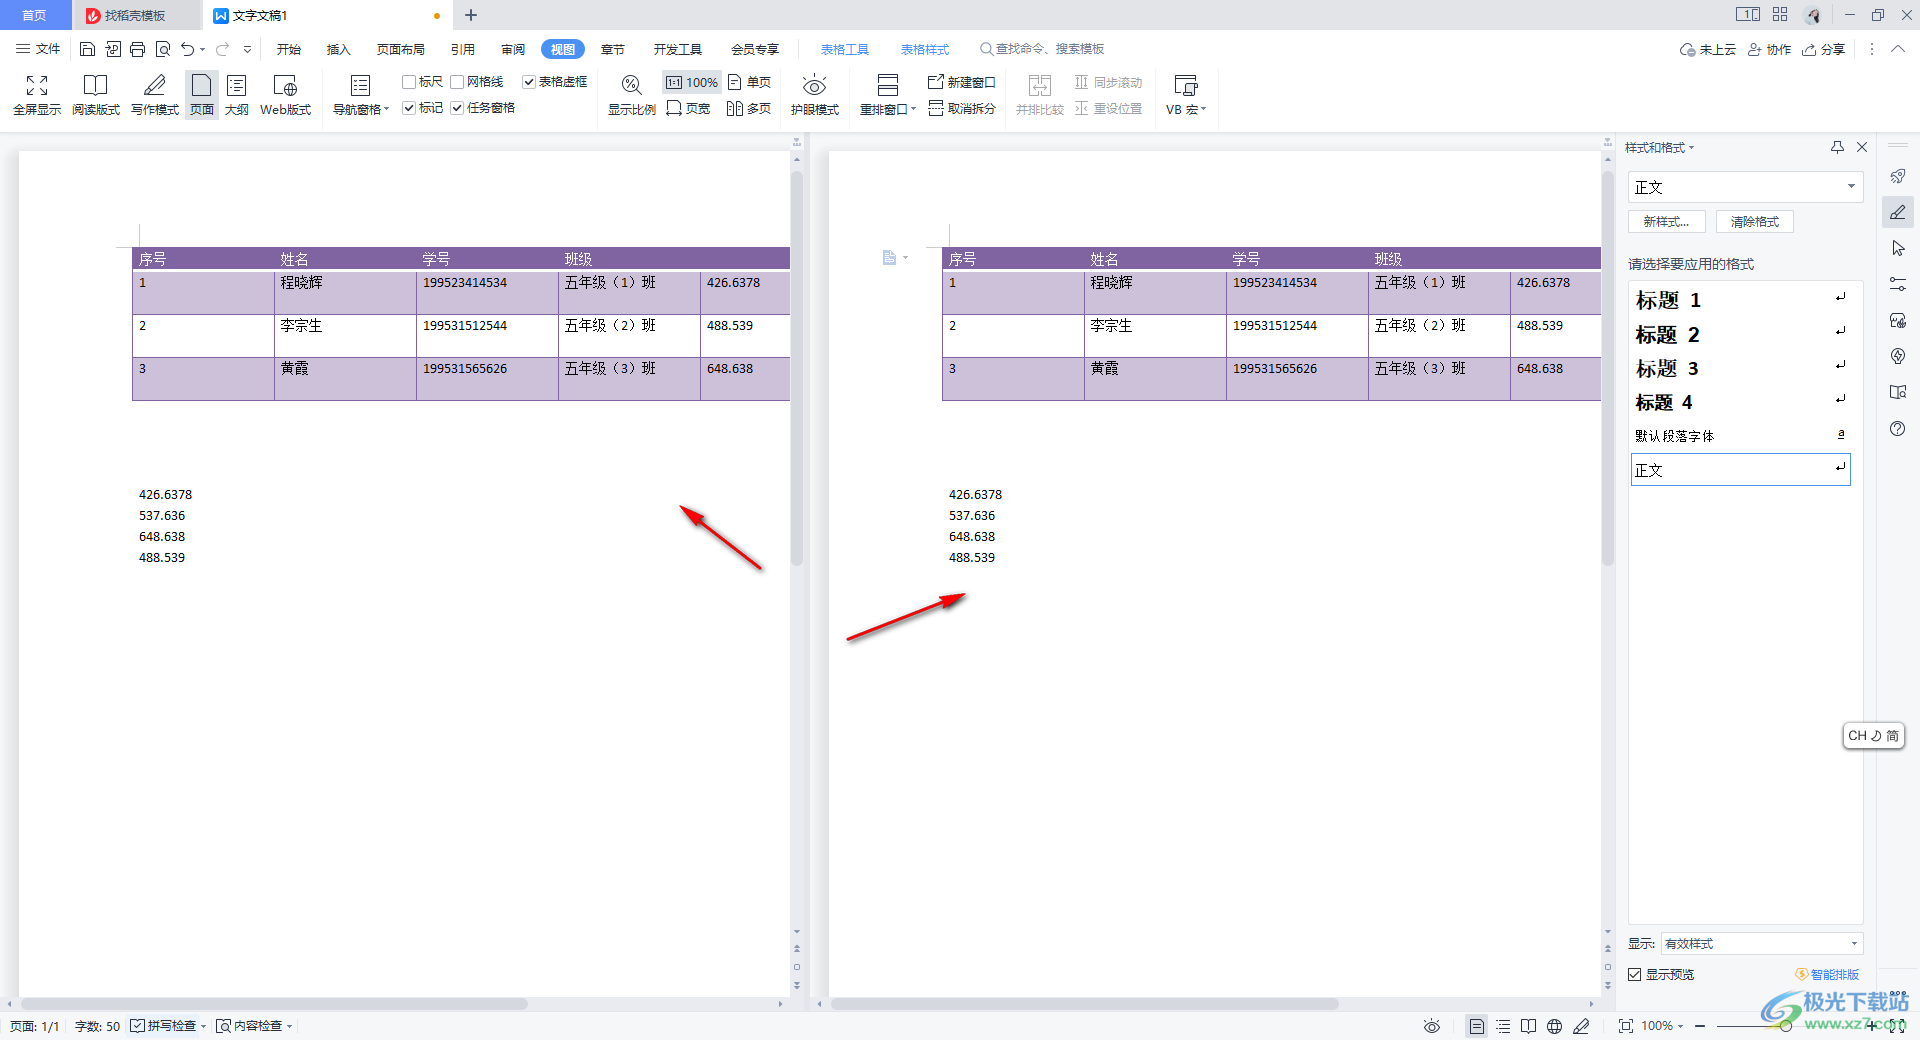Apply the Heading 3 (标题 3) style
This screenshot has height=1040, width=1920.
pyautogui.click(x=1741, y=368)
